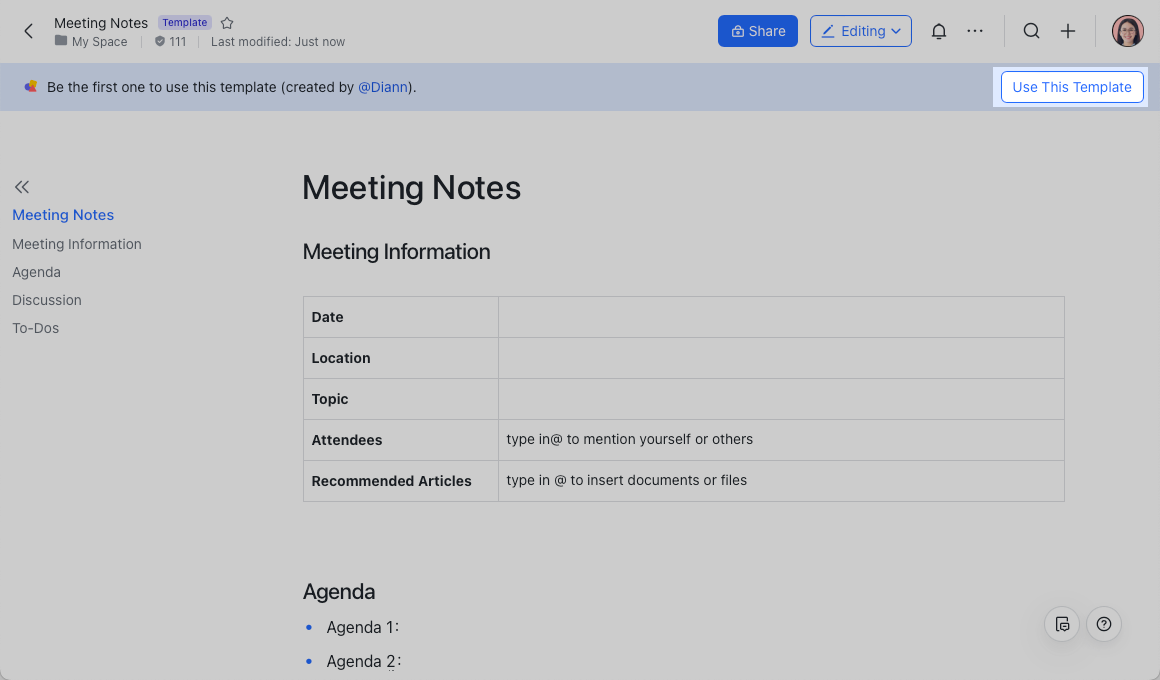
Task: Open My Space folder breadcrumb
Action: 98,42
